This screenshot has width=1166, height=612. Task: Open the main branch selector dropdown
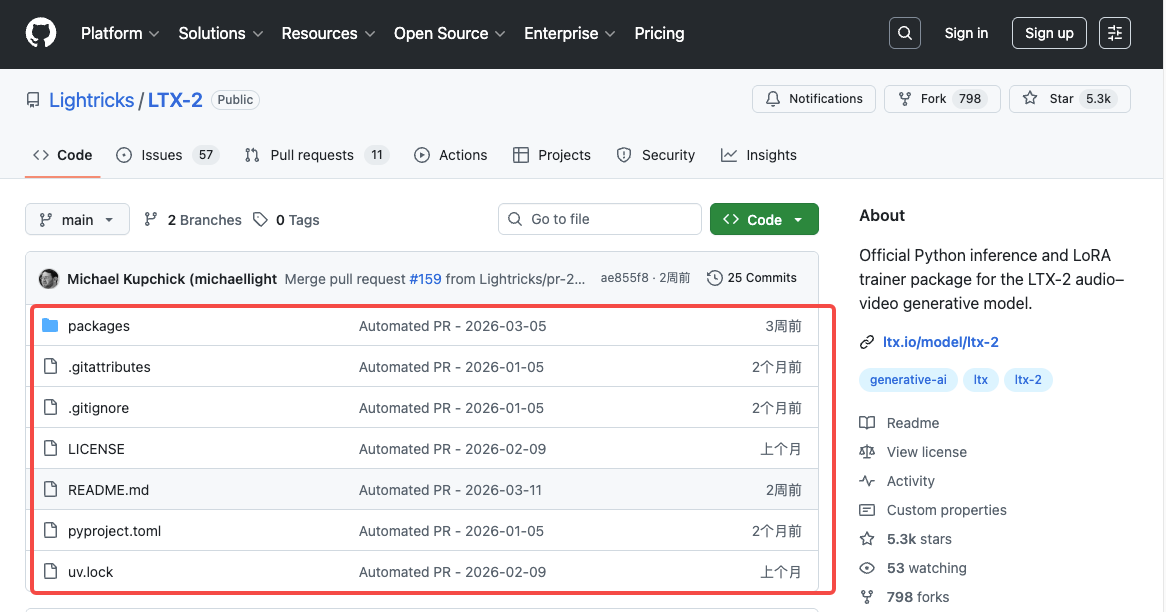click(77, 219)
